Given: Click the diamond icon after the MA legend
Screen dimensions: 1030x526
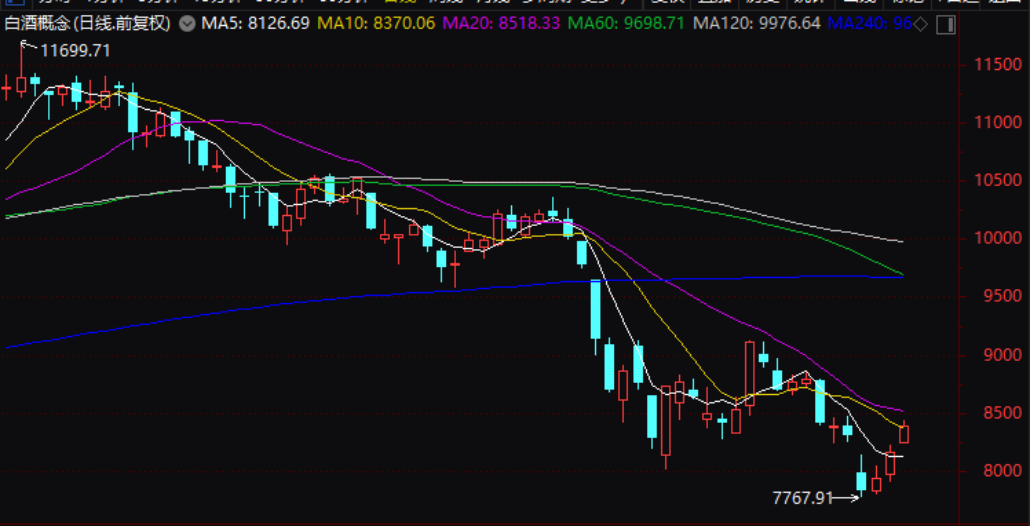Looking at the screenshot, I should click(920, 23).
